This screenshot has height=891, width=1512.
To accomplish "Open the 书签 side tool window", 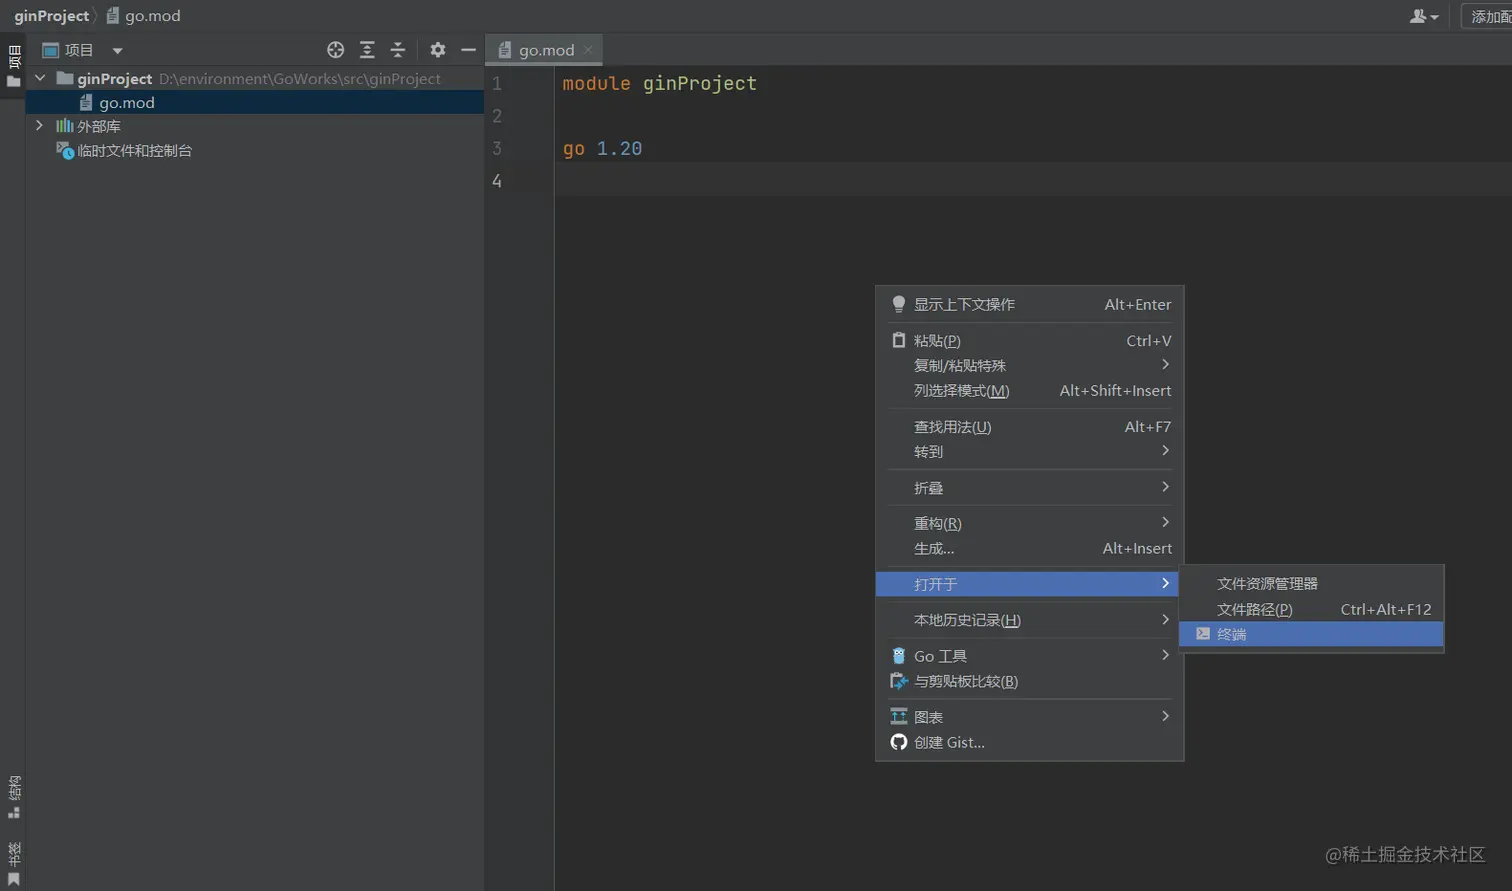I will [x=14, y=864].
